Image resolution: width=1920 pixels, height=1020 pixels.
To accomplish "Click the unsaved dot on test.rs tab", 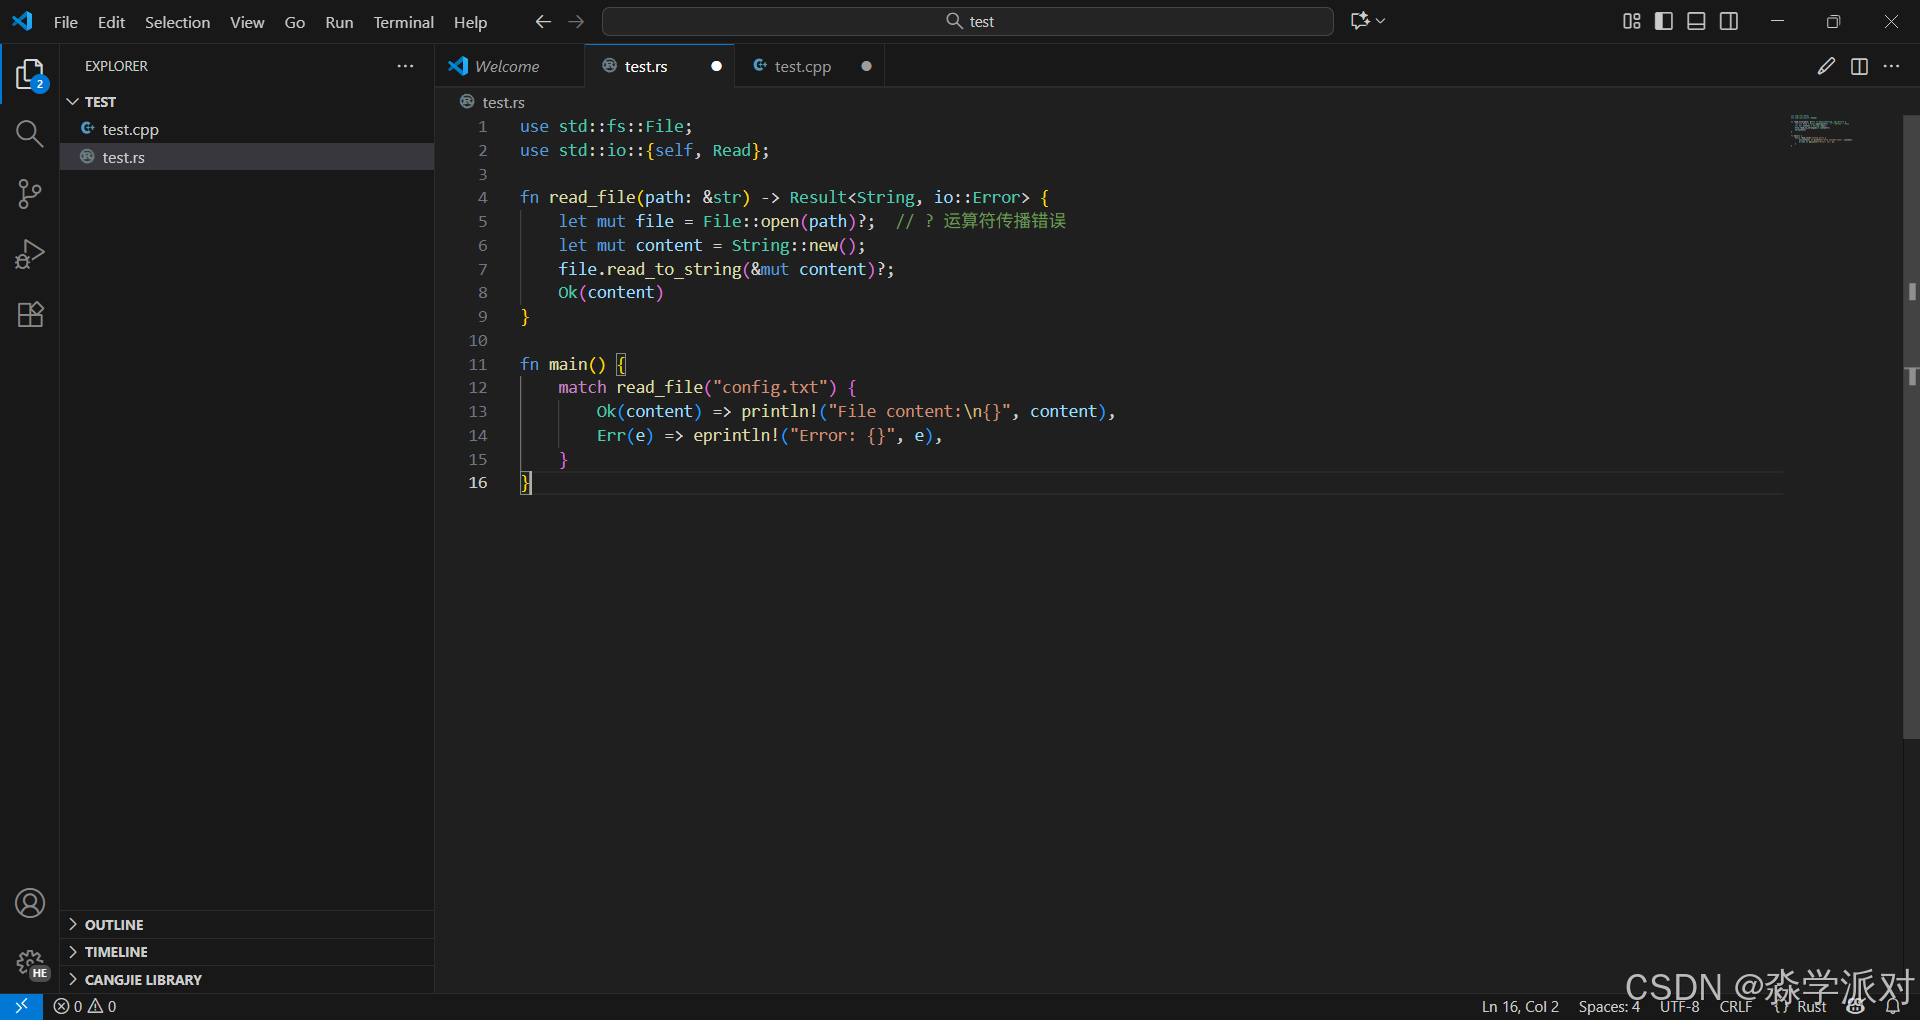I will pyautogui.click(x=716, y=66).
